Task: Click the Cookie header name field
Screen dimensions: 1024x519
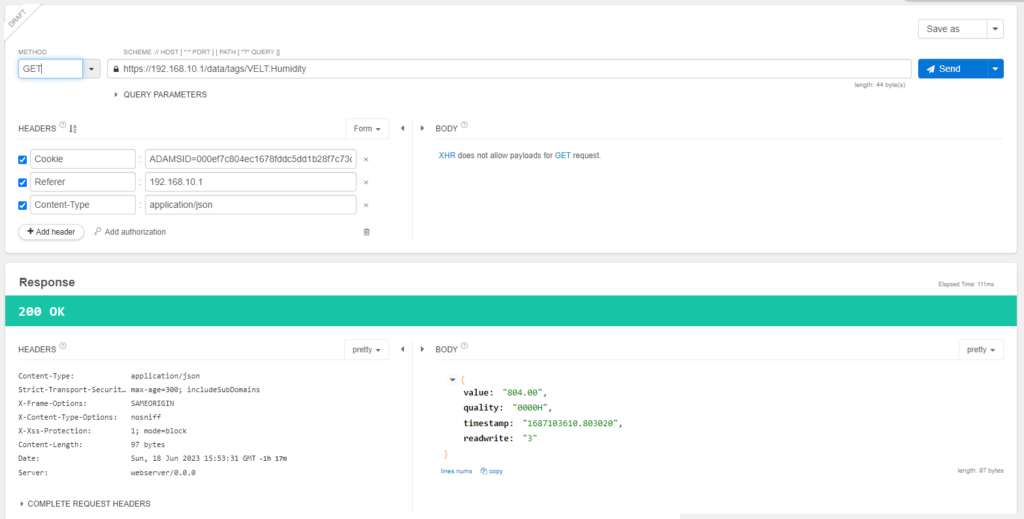Action: pos(83,159)
